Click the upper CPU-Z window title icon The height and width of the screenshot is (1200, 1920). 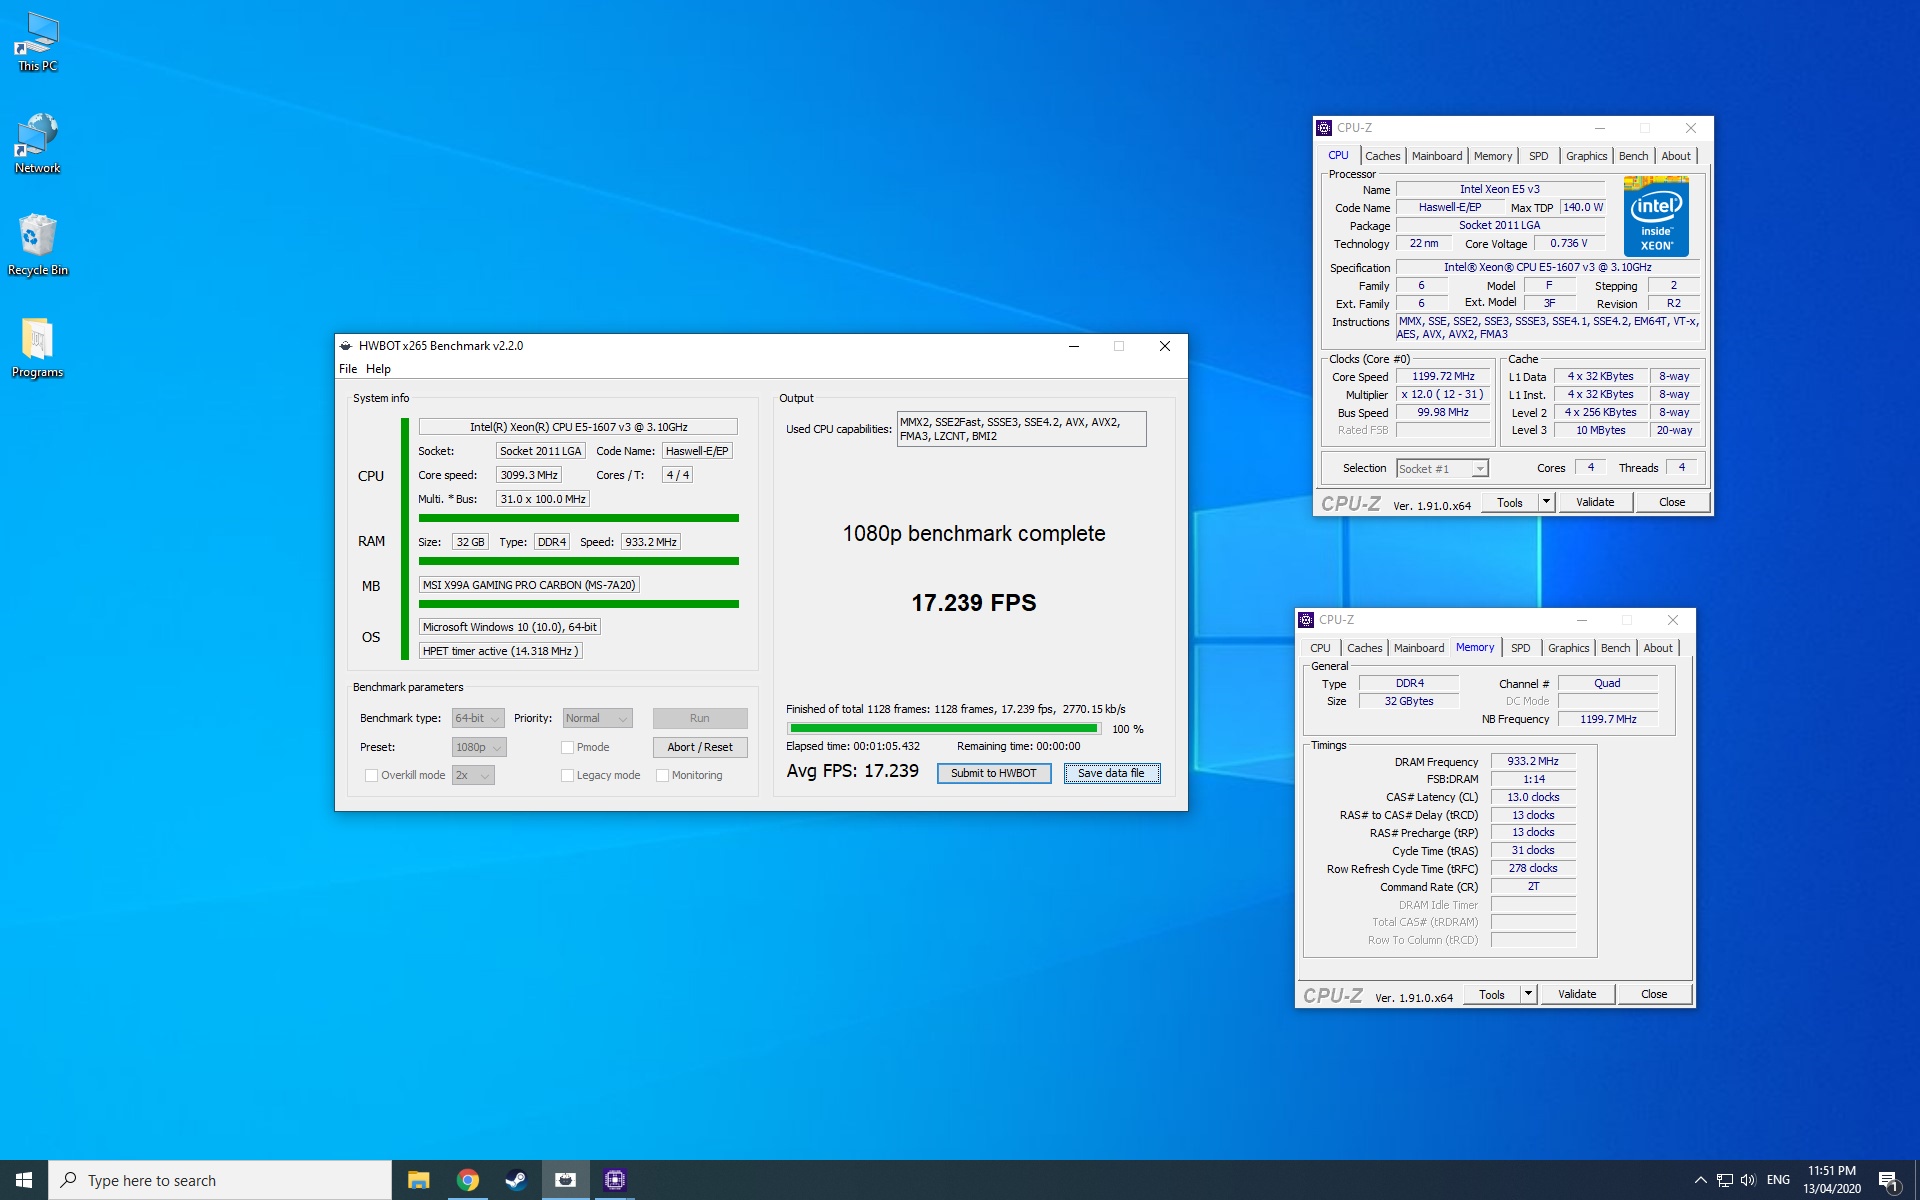(1324, 128)
